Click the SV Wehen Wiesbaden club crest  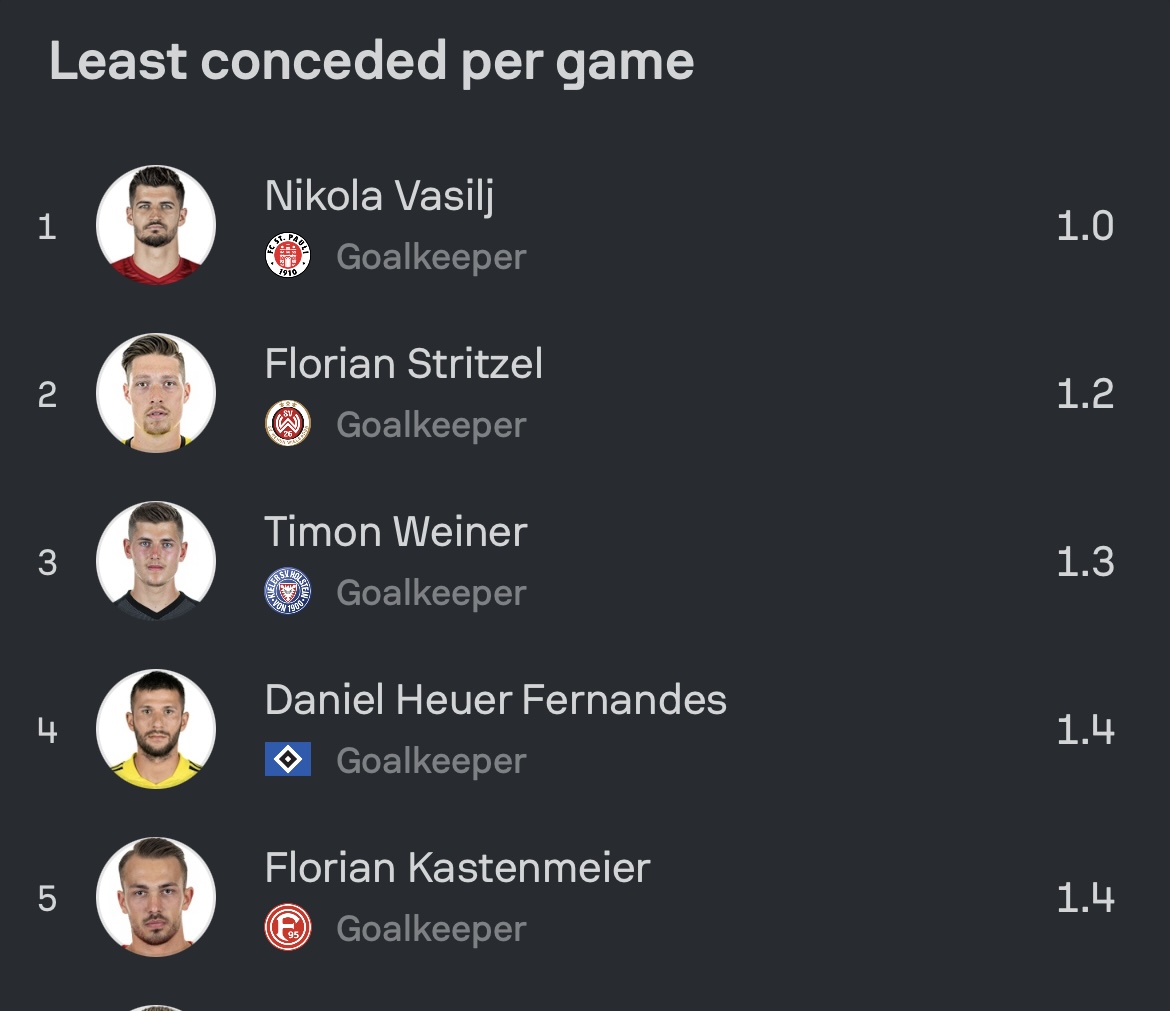(288, 423)
